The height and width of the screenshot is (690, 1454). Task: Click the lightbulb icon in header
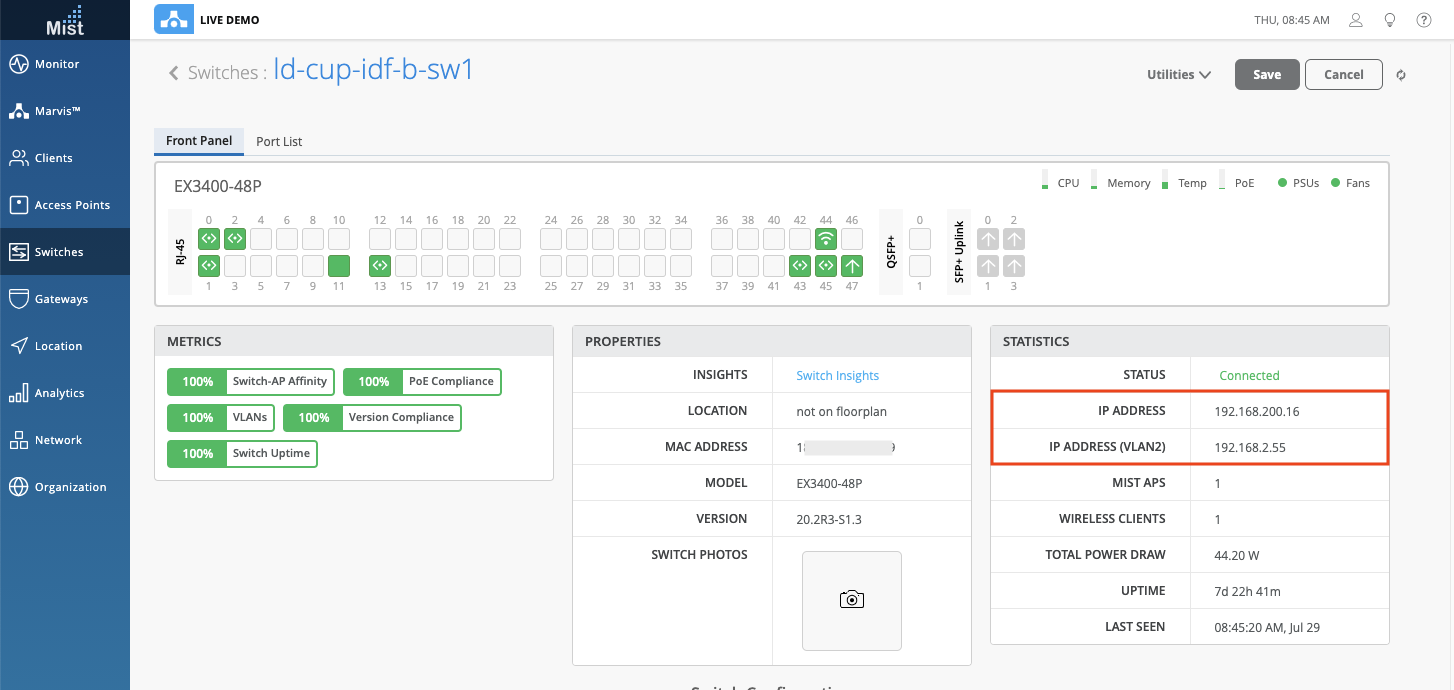(x=1390, y=20)
